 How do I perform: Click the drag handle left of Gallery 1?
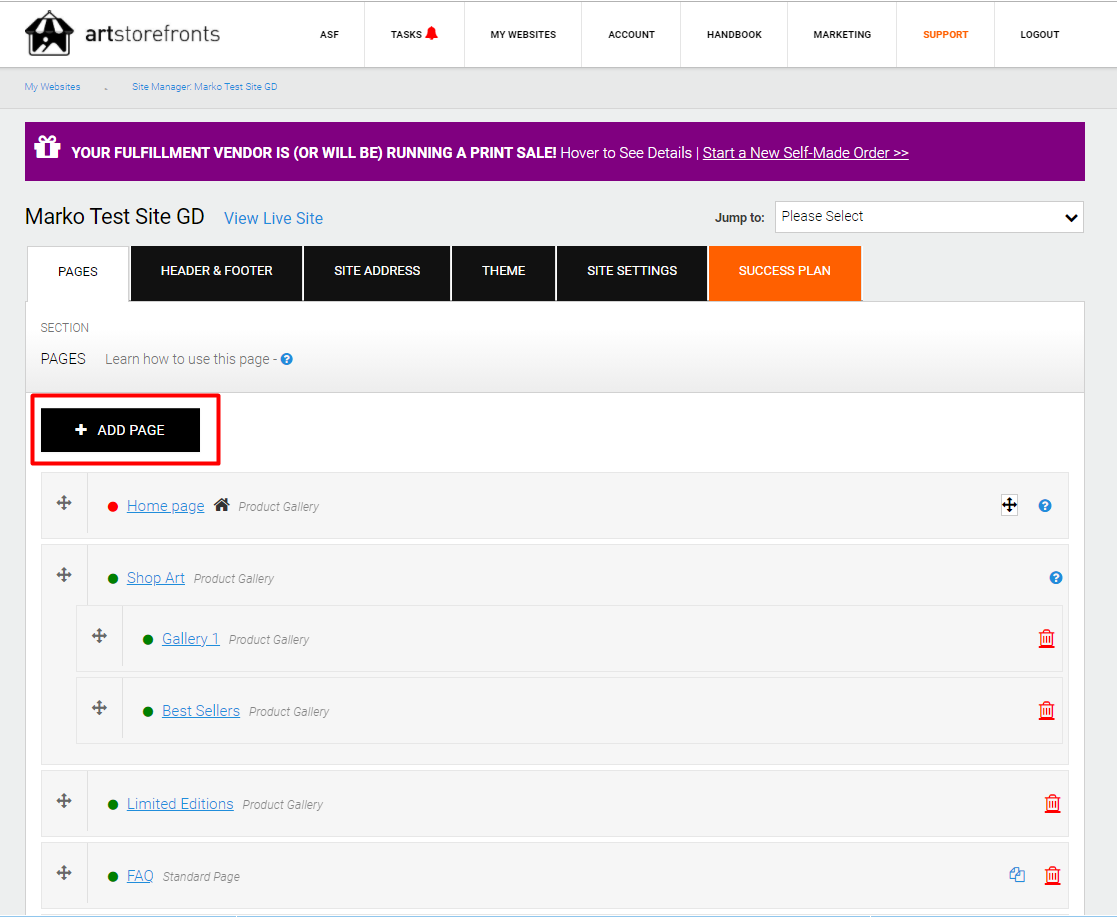[99, 636]
